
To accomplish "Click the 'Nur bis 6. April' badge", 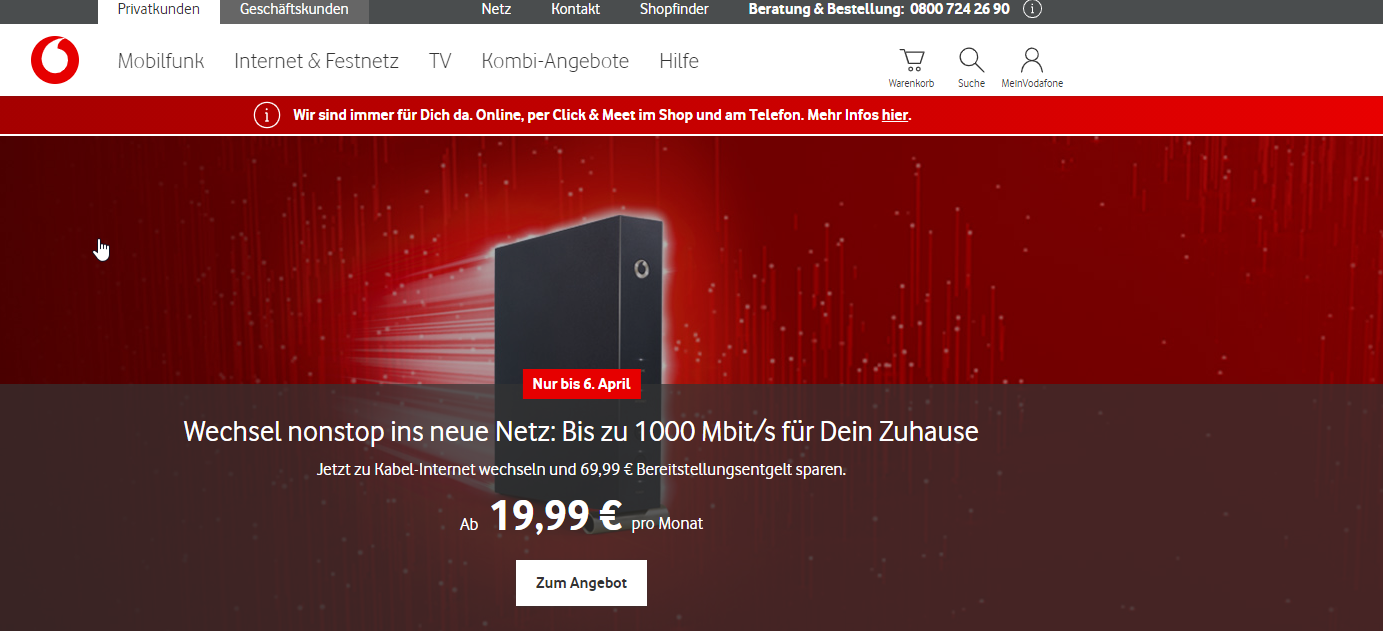I will (x=581, y=383).
